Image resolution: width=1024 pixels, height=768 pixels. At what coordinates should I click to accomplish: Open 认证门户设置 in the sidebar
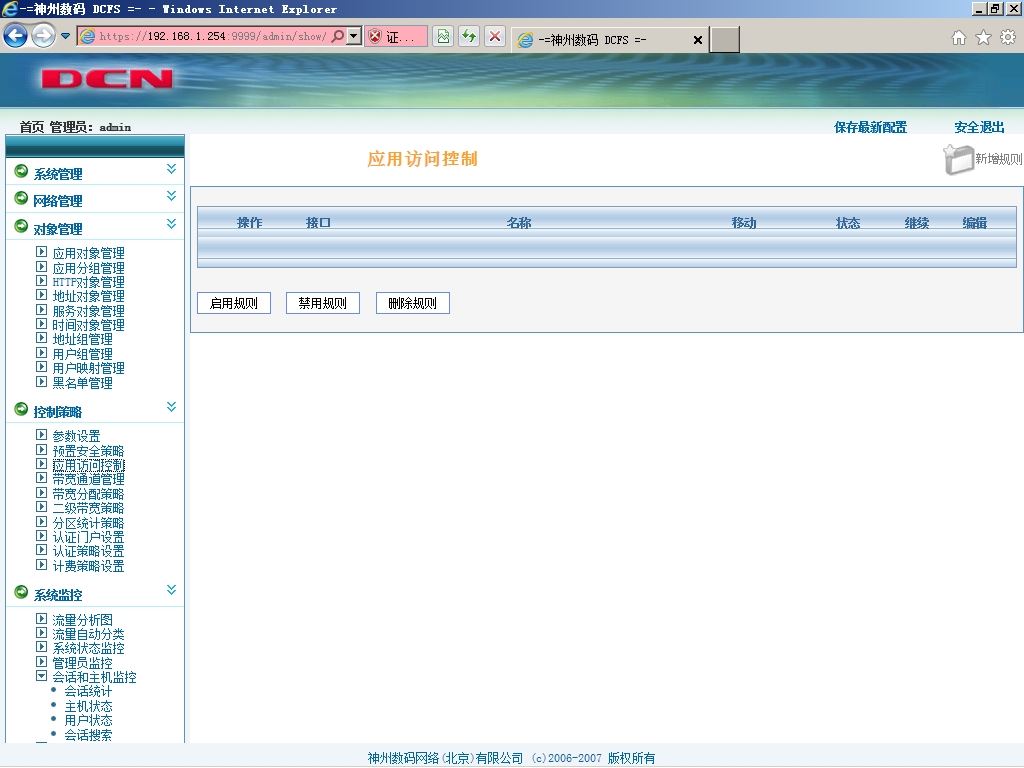[x=88, y=537]
